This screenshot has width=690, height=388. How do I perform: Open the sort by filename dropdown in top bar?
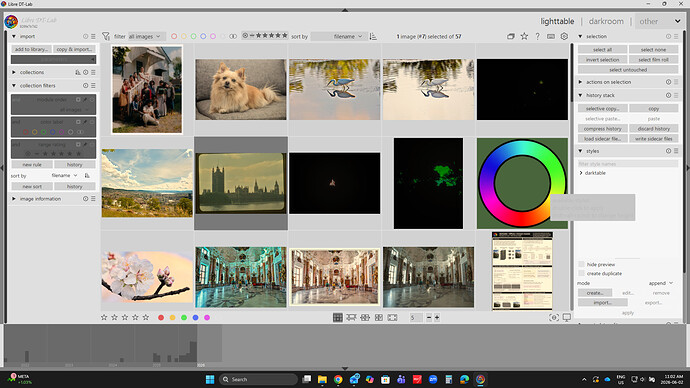pos(338,37)
